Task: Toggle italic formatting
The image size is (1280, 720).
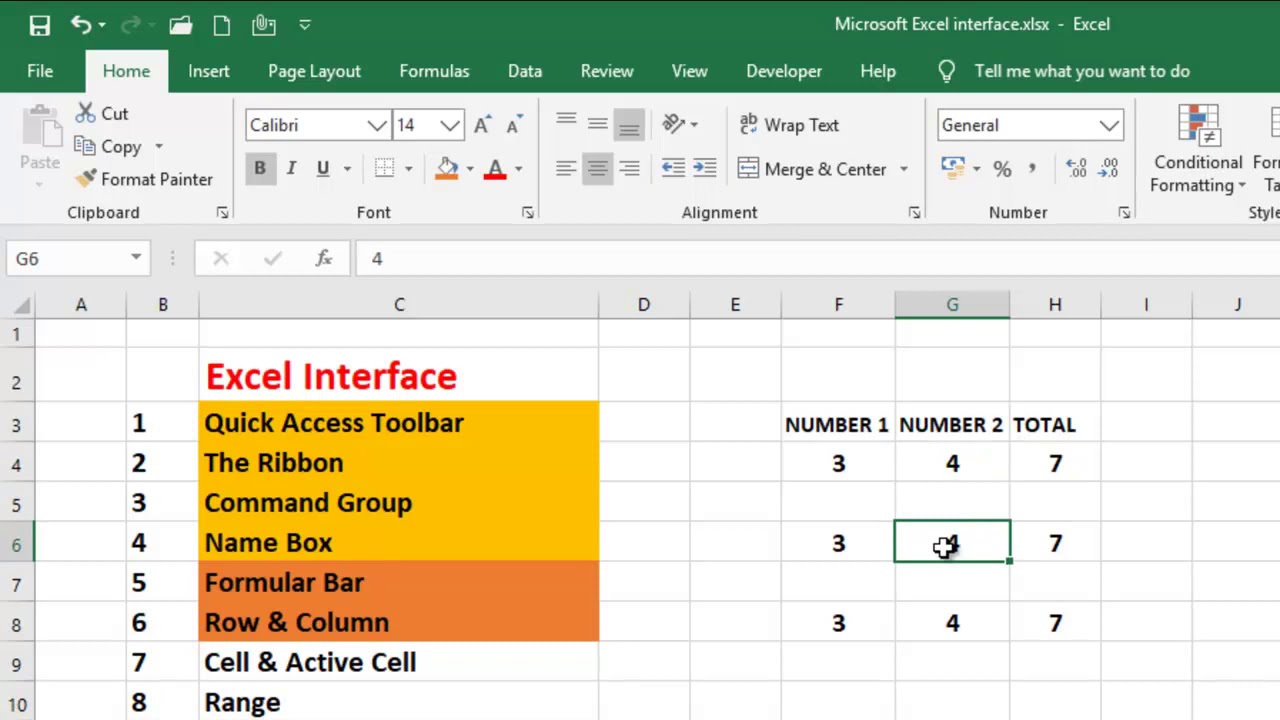Action: 291,169
